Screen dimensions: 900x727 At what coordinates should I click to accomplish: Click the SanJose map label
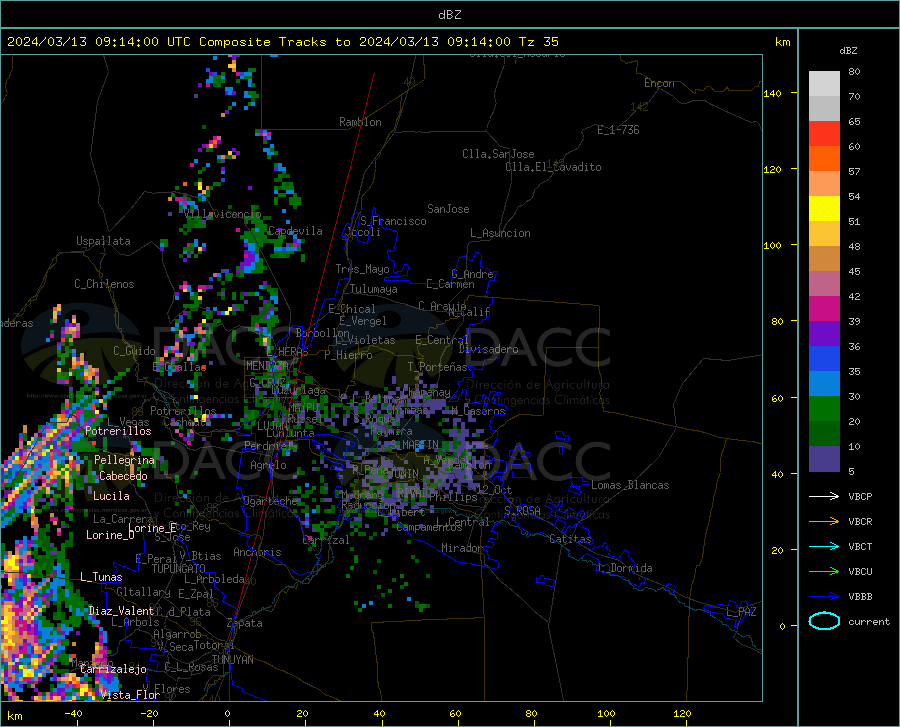pyautogui.click(x=448, y=209)
